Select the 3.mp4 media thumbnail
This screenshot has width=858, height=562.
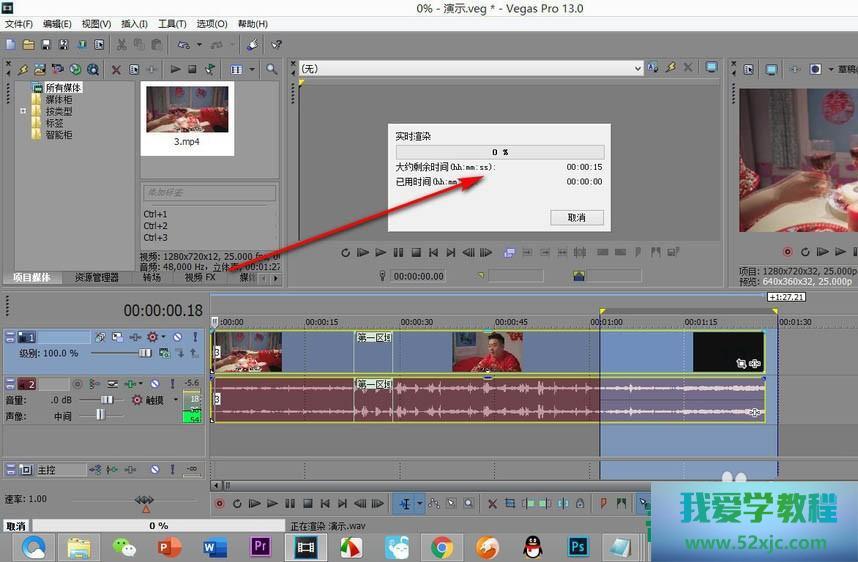(187, 110)
